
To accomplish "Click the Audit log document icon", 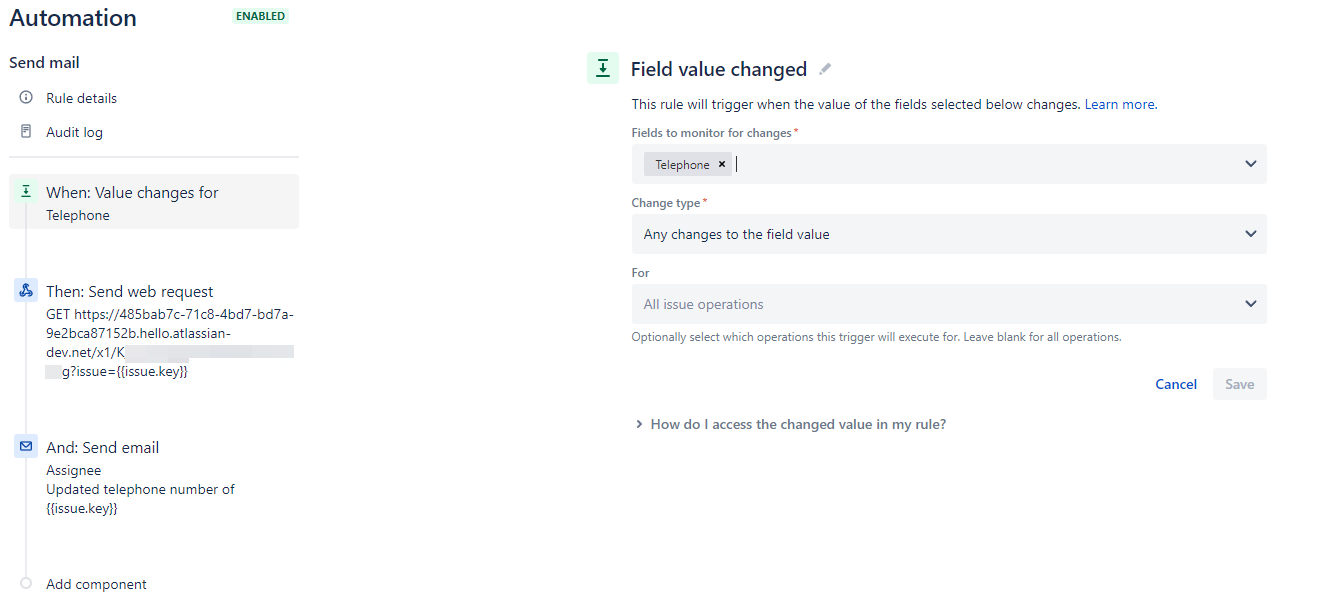I will (26, 132).
